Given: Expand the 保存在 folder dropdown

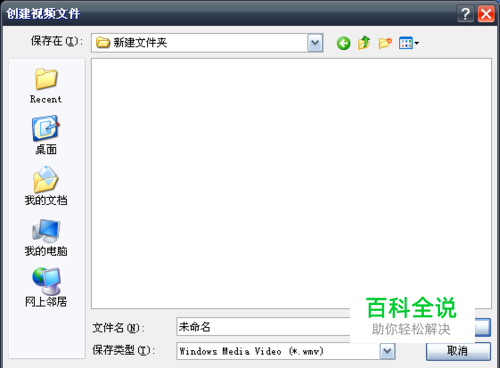Looking at the screenshot, I should click(x=315, y=43).
